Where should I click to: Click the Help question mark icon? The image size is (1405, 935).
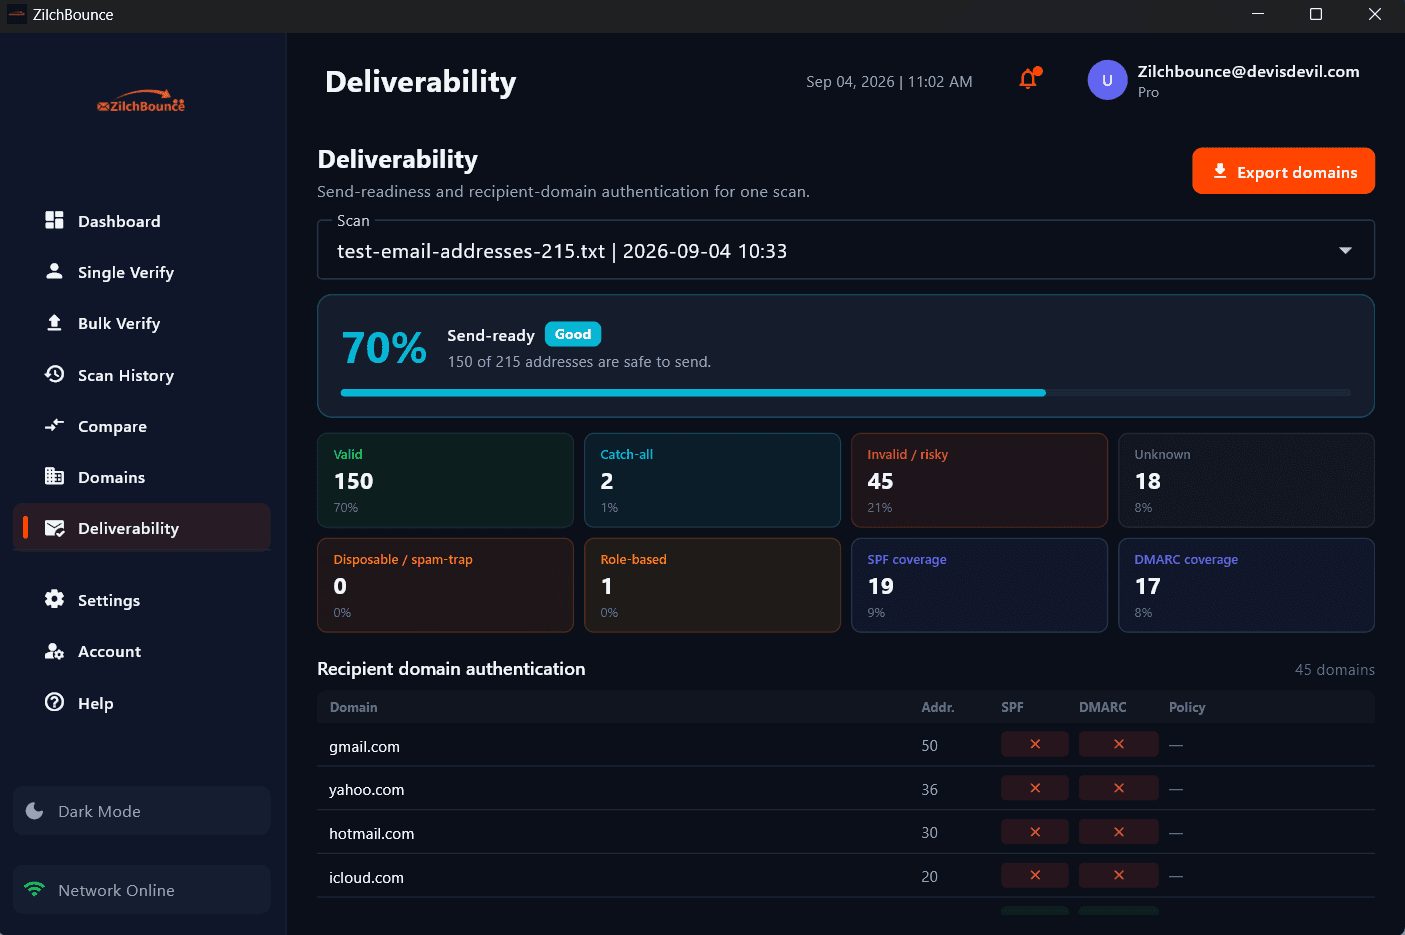point(54,702)
